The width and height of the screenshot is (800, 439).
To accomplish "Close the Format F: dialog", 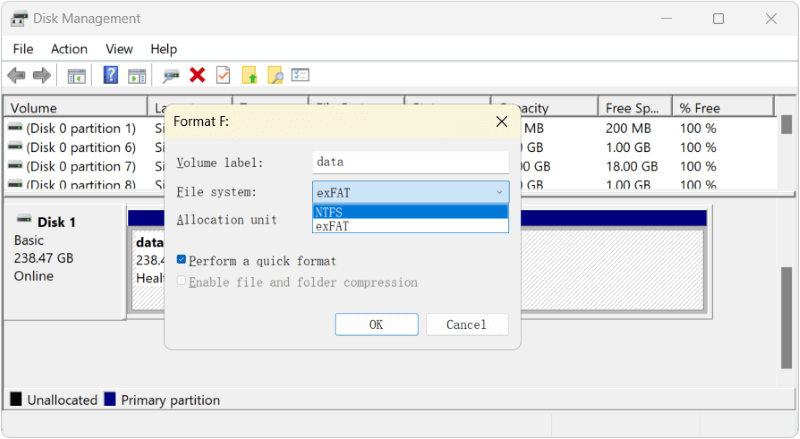I will (502, 122).
